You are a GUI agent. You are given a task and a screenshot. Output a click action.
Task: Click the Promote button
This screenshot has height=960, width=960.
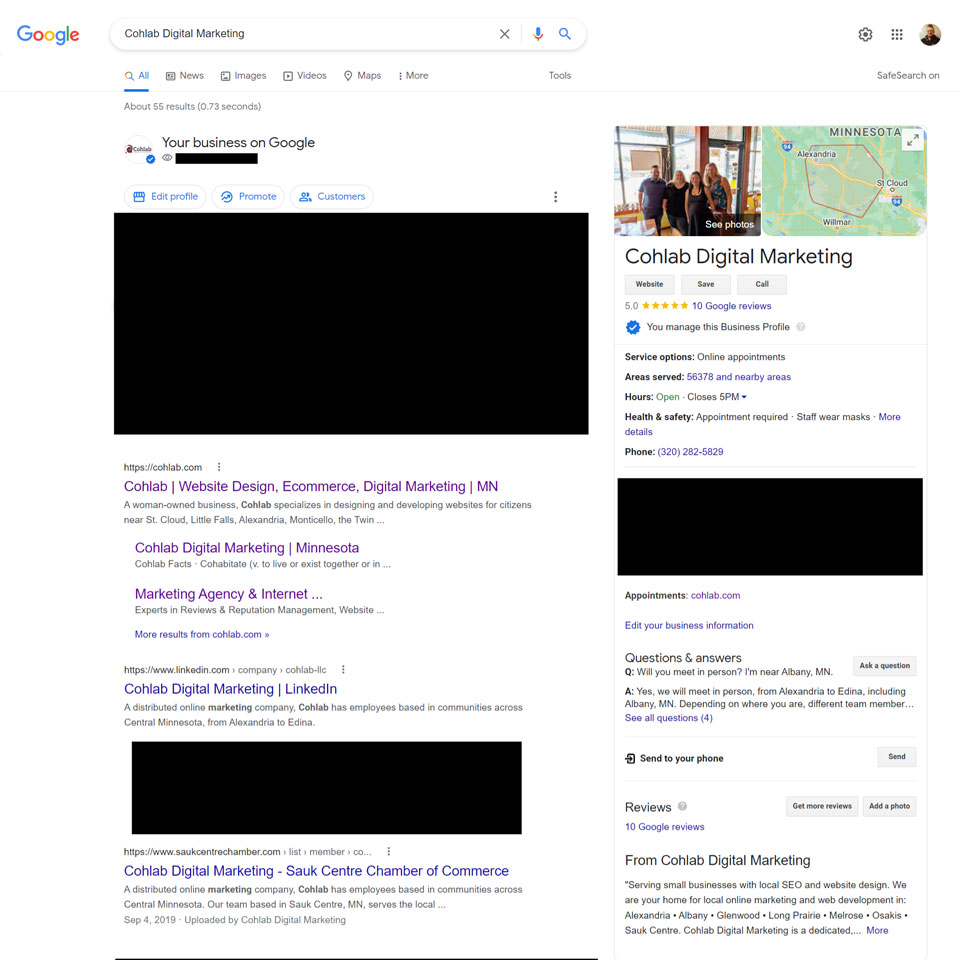click(x=248, y=197)
